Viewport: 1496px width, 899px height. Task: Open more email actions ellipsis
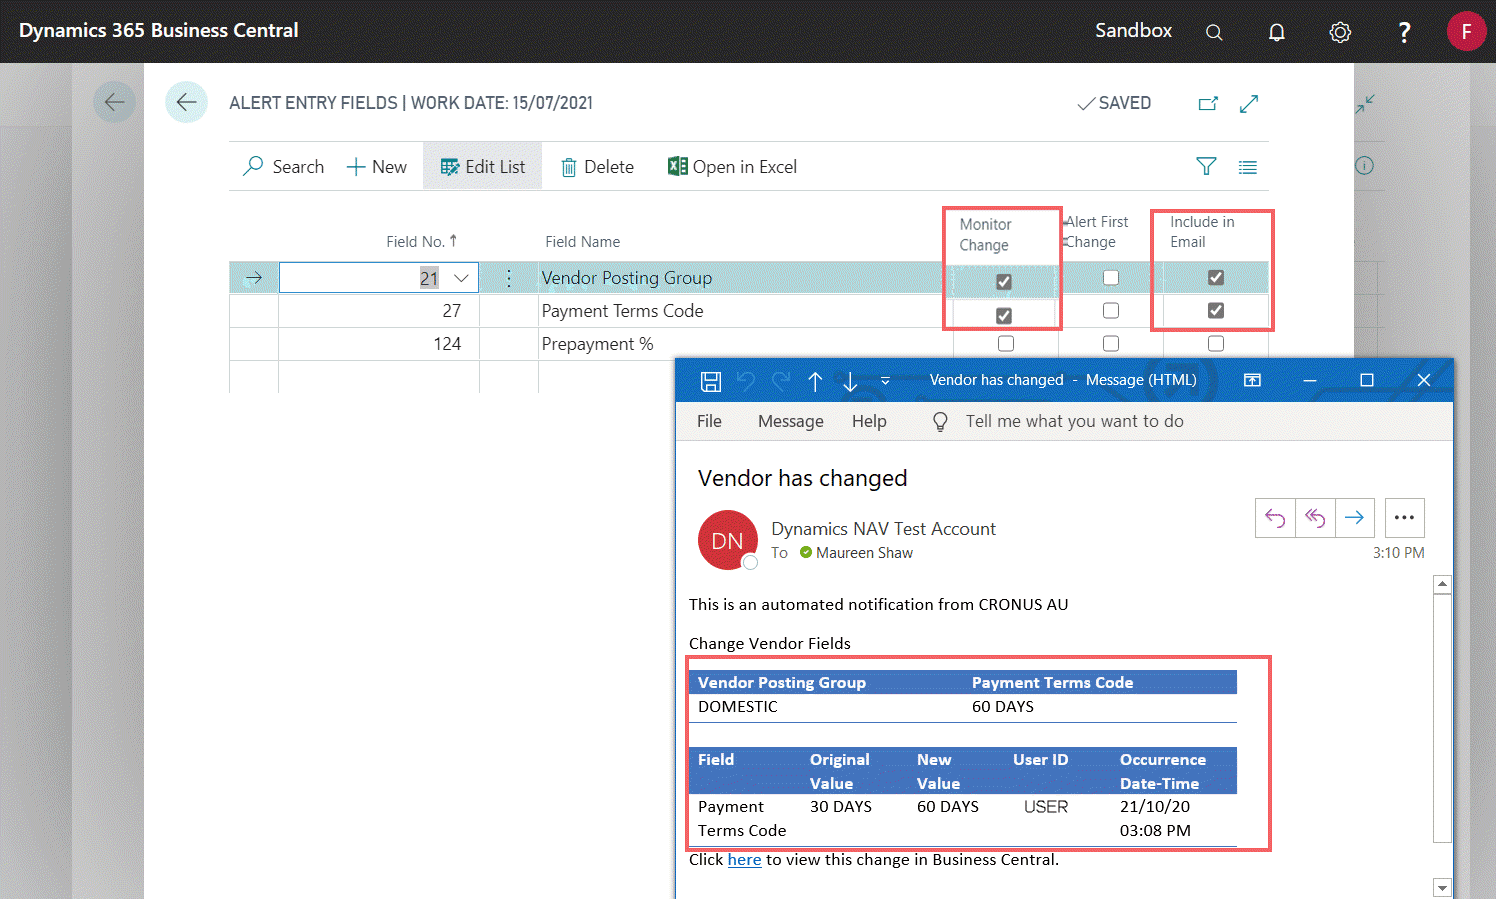coord(1404,517)
